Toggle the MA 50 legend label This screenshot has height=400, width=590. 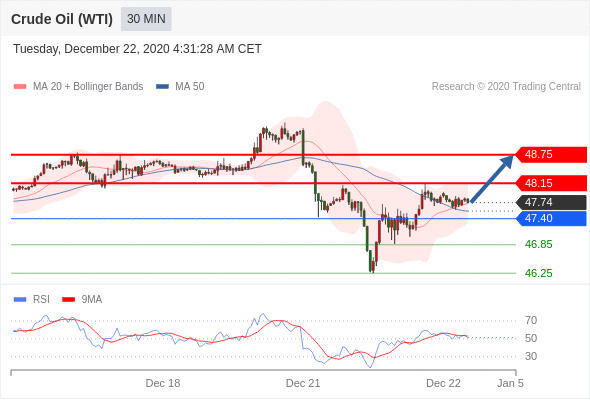[190, 87]
